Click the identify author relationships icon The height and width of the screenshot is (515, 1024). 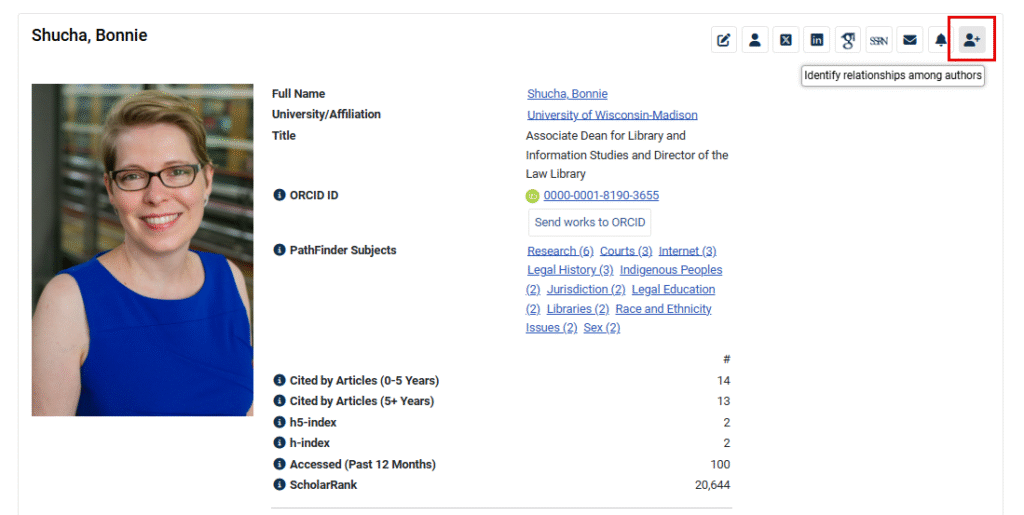tap(971, 40)
